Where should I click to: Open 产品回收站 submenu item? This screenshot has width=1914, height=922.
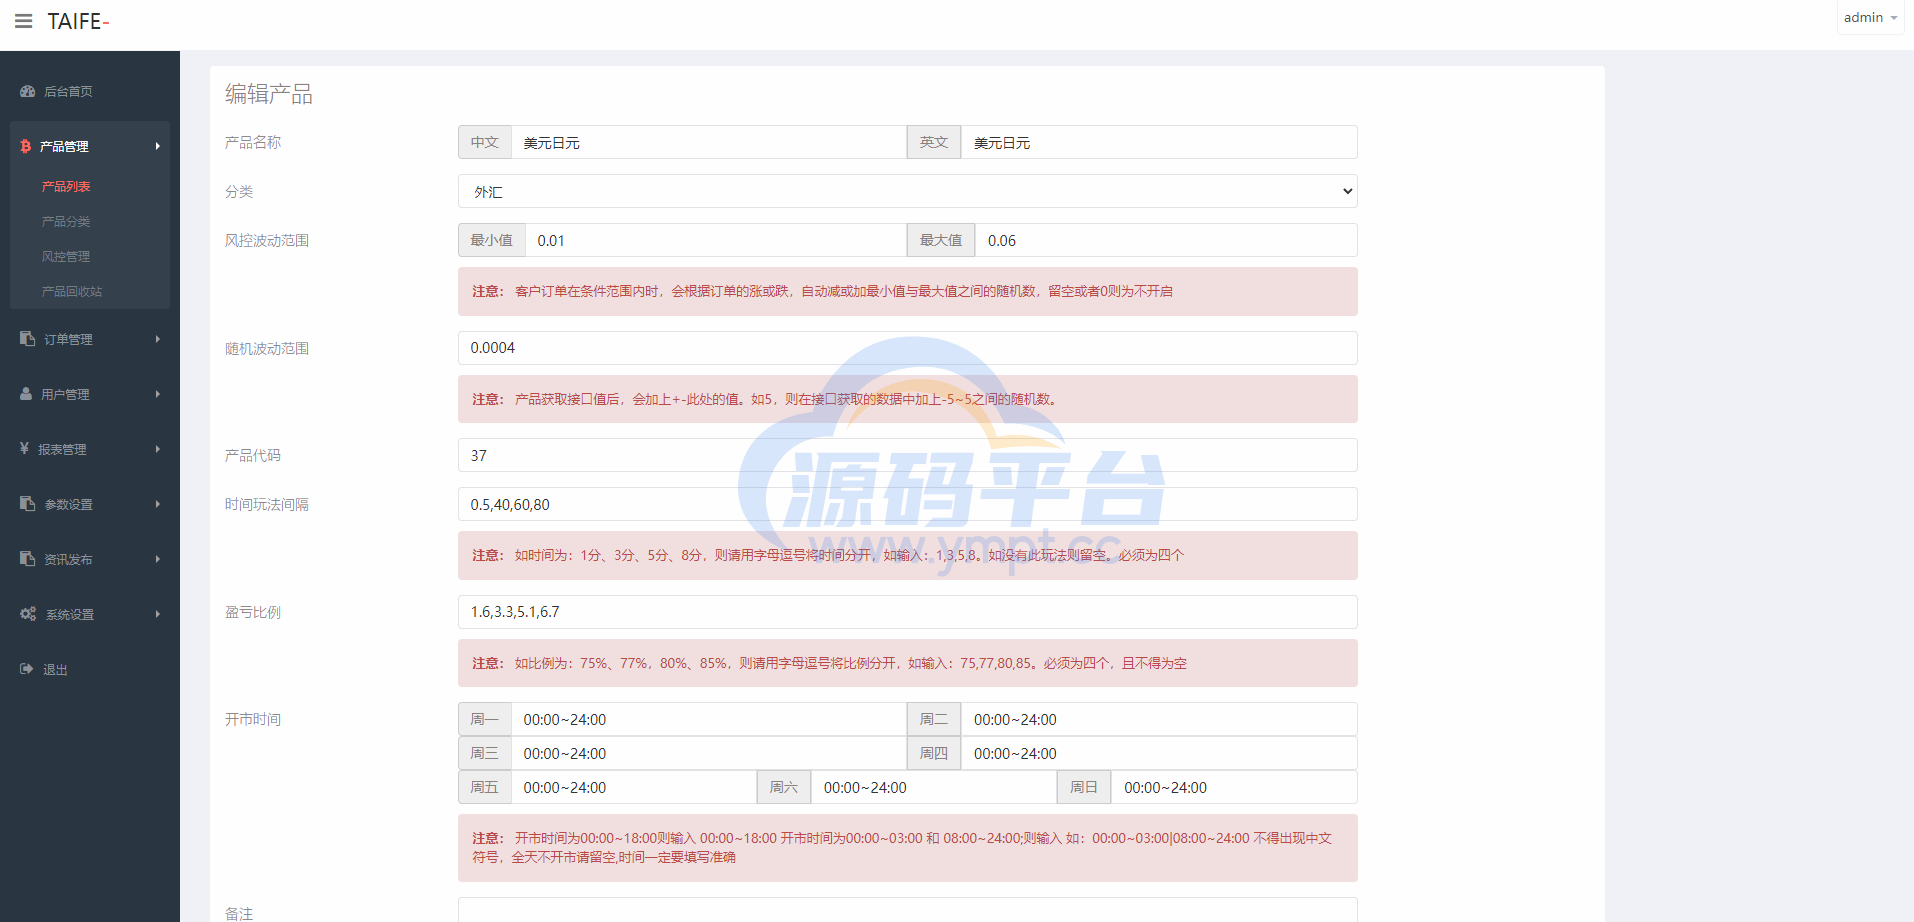coord(72,291)
